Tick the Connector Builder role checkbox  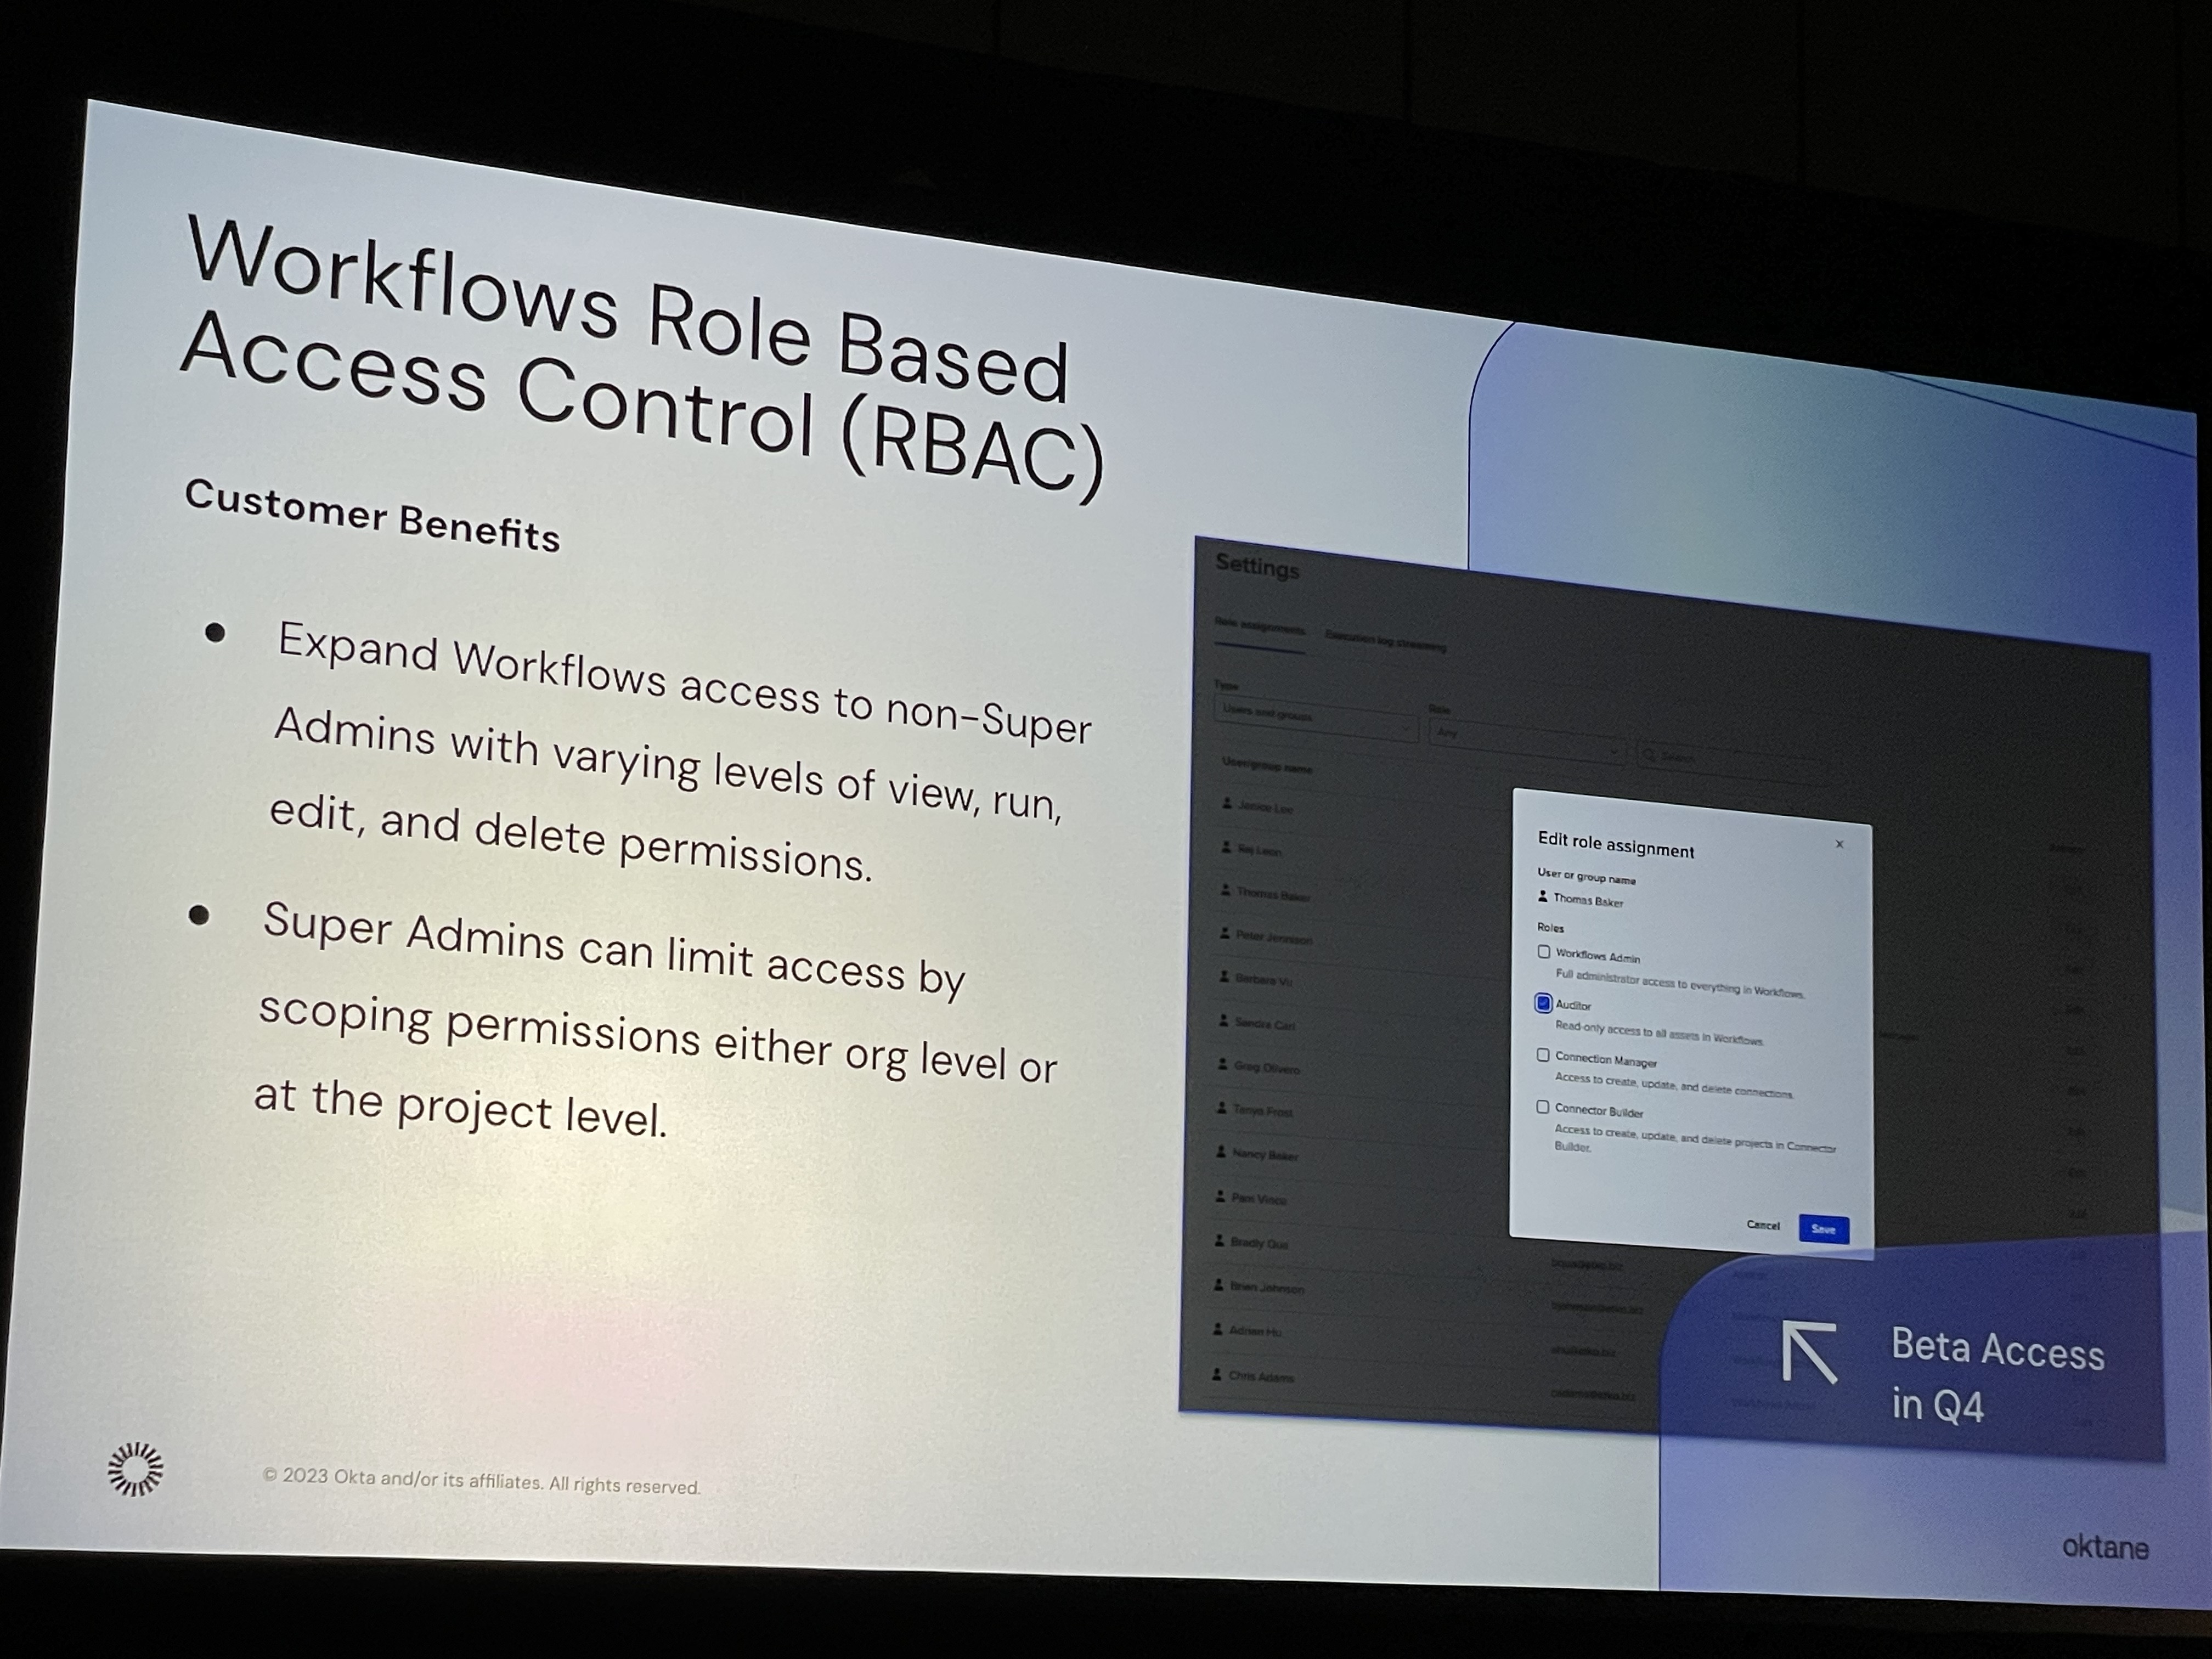1543,1107
